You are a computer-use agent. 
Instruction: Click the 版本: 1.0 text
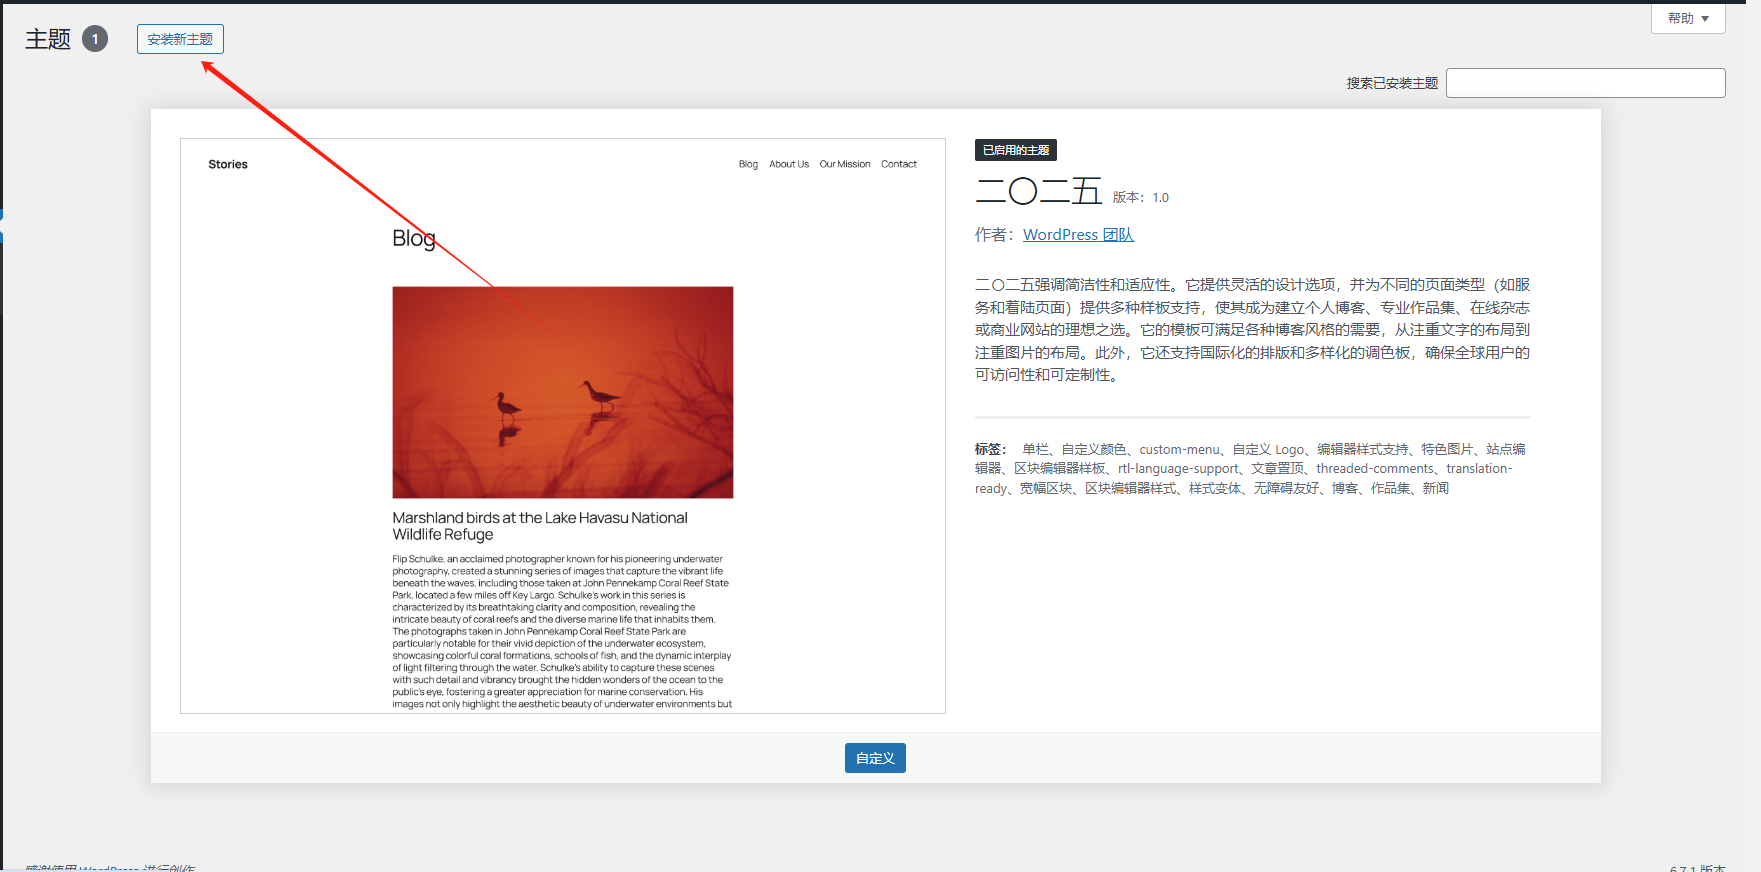pyautogui.click(x=1141, y=198)
